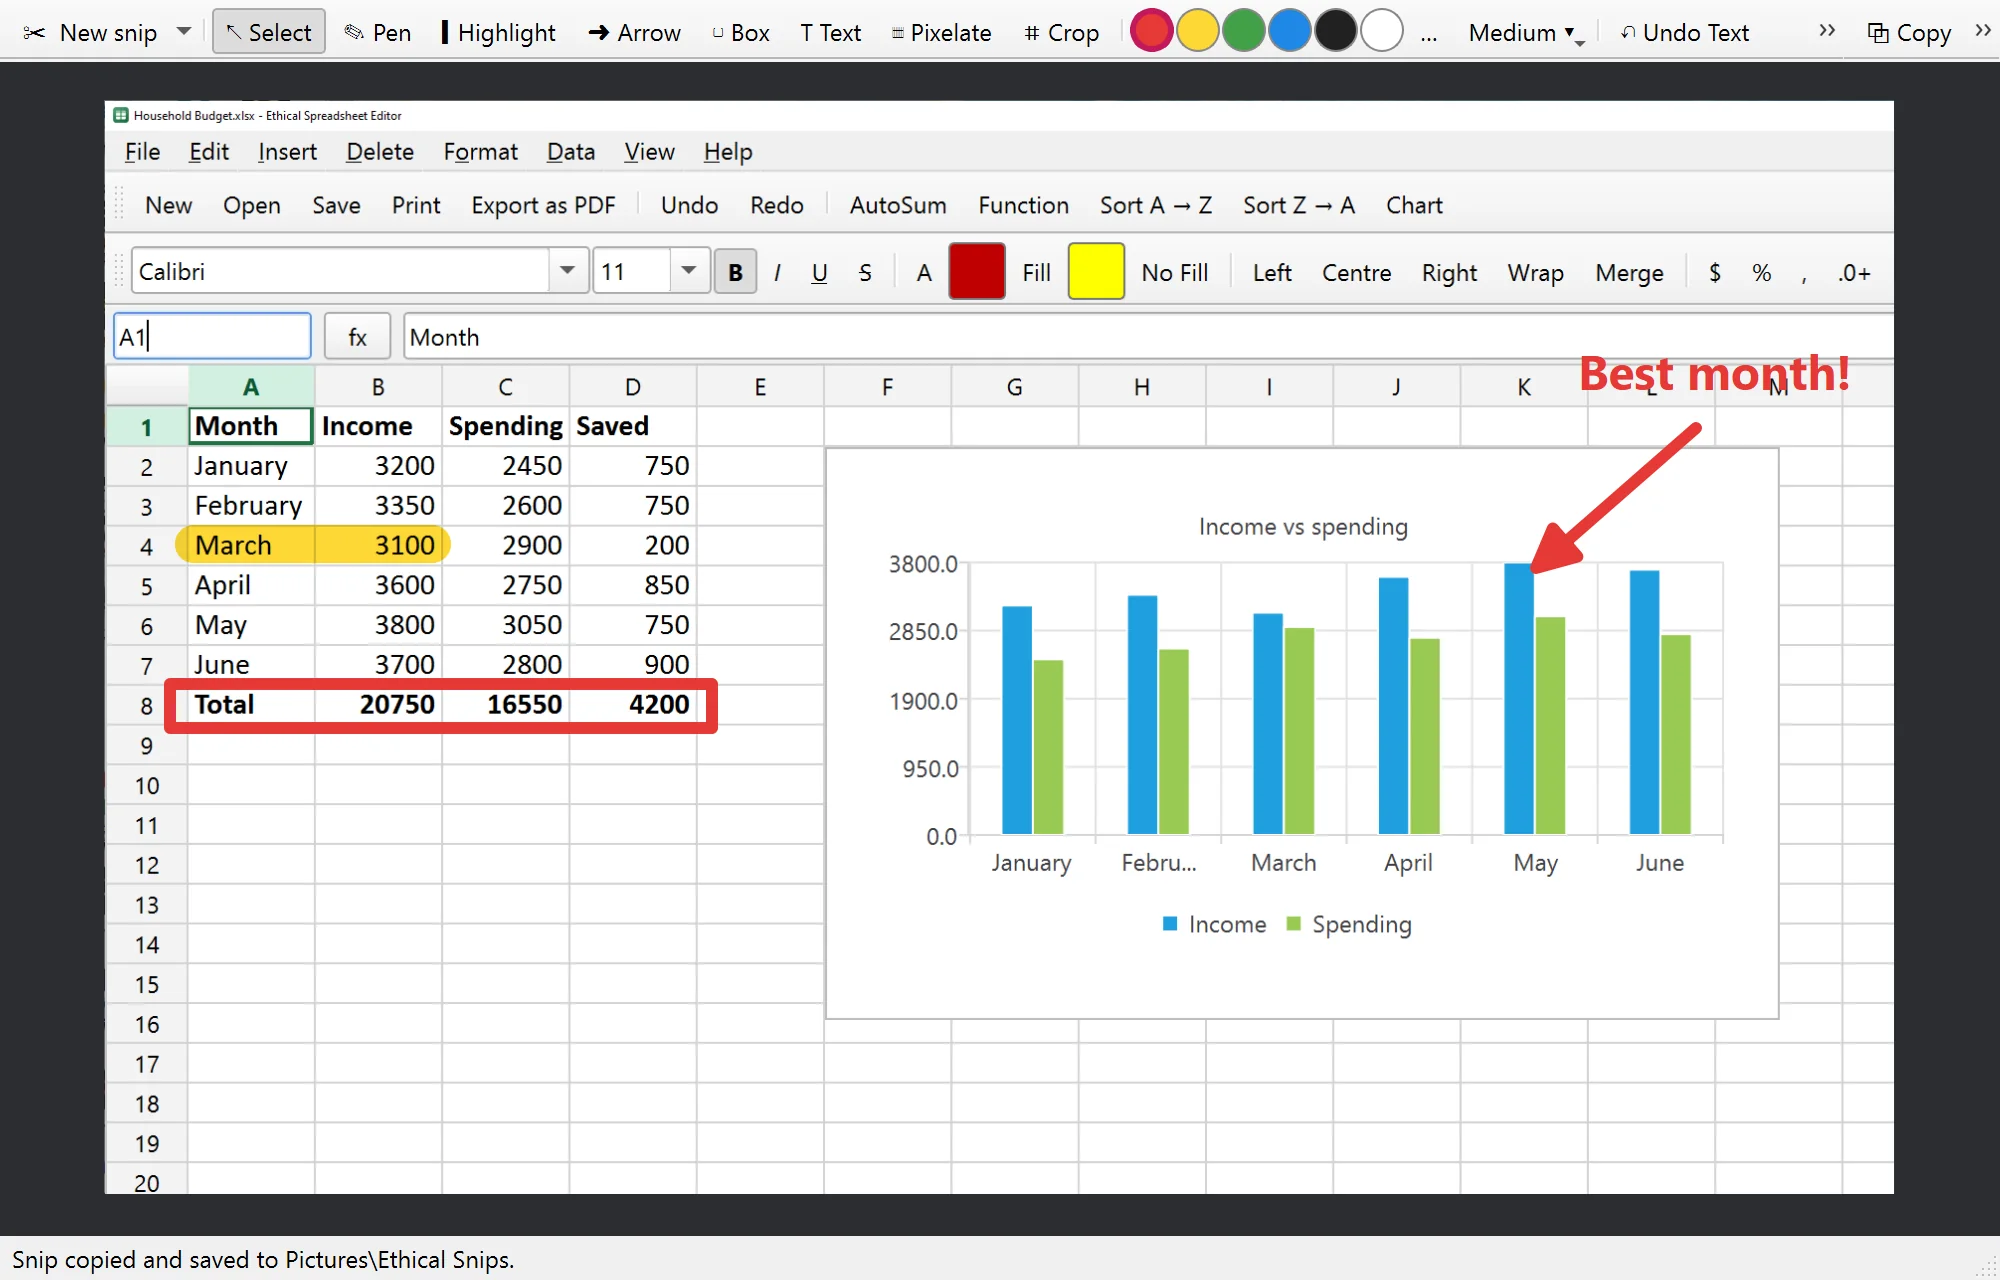Pick the blue annotation colour

click(x=1289, y=31)
